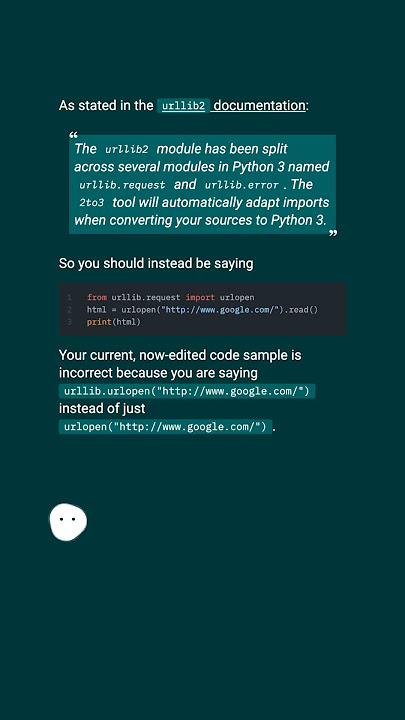This screenshot has height=720, width=405.
Task: Click the closing quotation mark icon
Action: point(333,233)
